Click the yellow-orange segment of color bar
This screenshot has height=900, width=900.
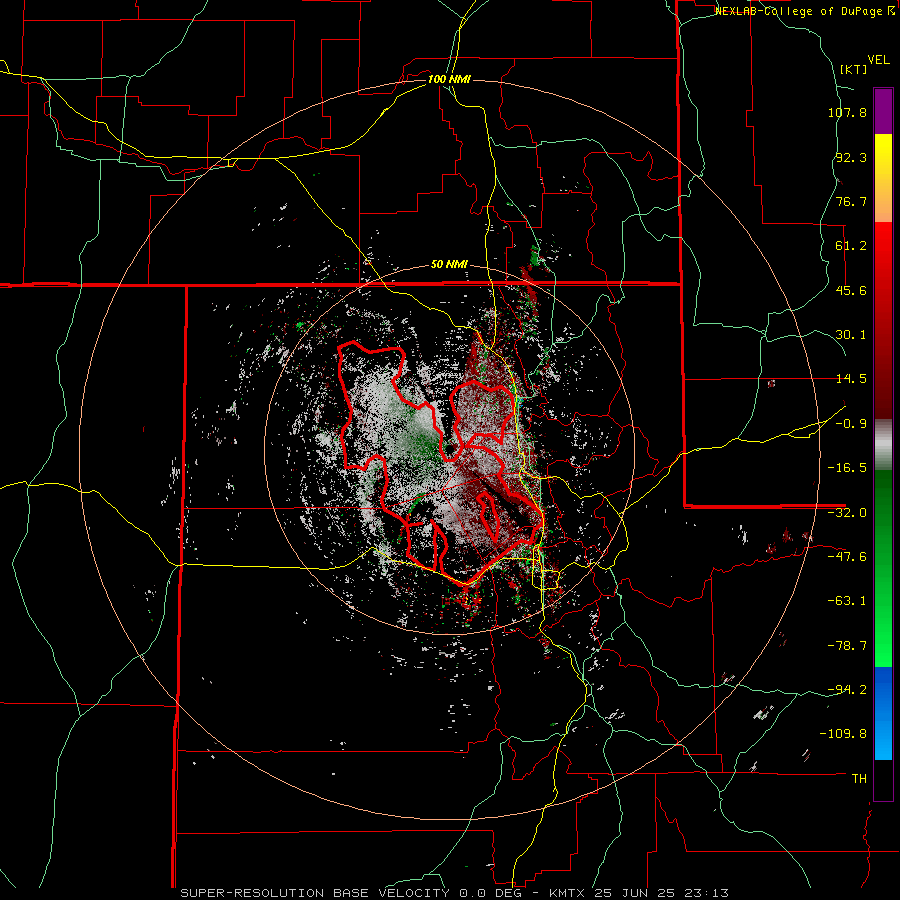click(883, 178)
